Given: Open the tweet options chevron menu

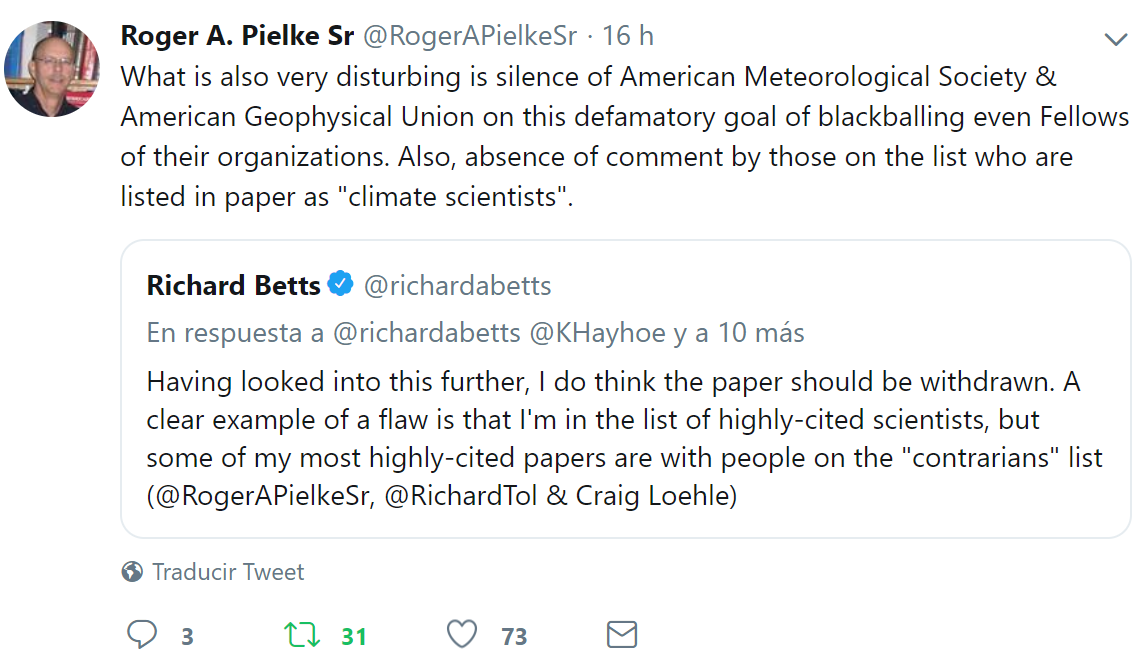Looking at the screenshot, I should (x=1115, y=40).
